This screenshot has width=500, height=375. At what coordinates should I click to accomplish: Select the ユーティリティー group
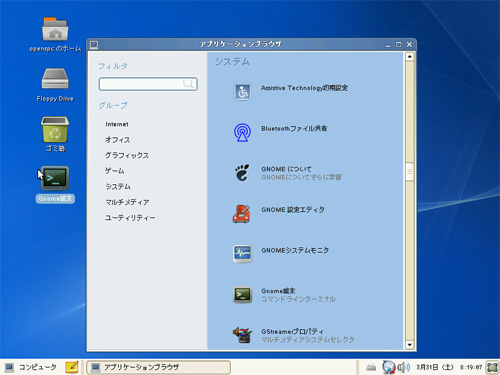(130, 218)
